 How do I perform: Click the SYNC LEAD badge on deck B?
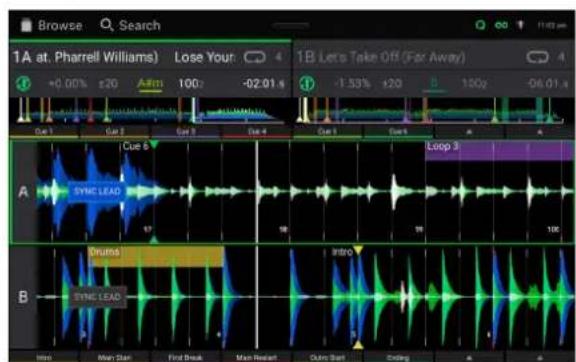pyautogui.click(x=97, y=297)
